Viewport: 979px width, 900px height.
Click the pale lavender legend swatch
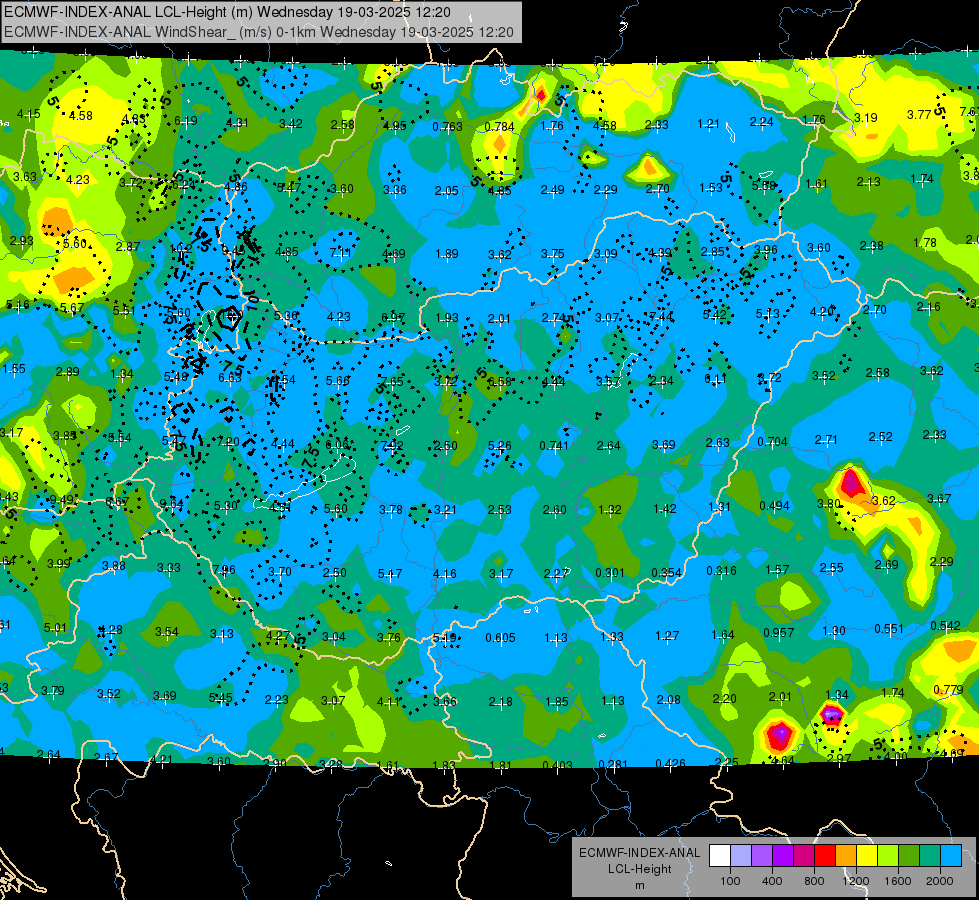point(741,856)
